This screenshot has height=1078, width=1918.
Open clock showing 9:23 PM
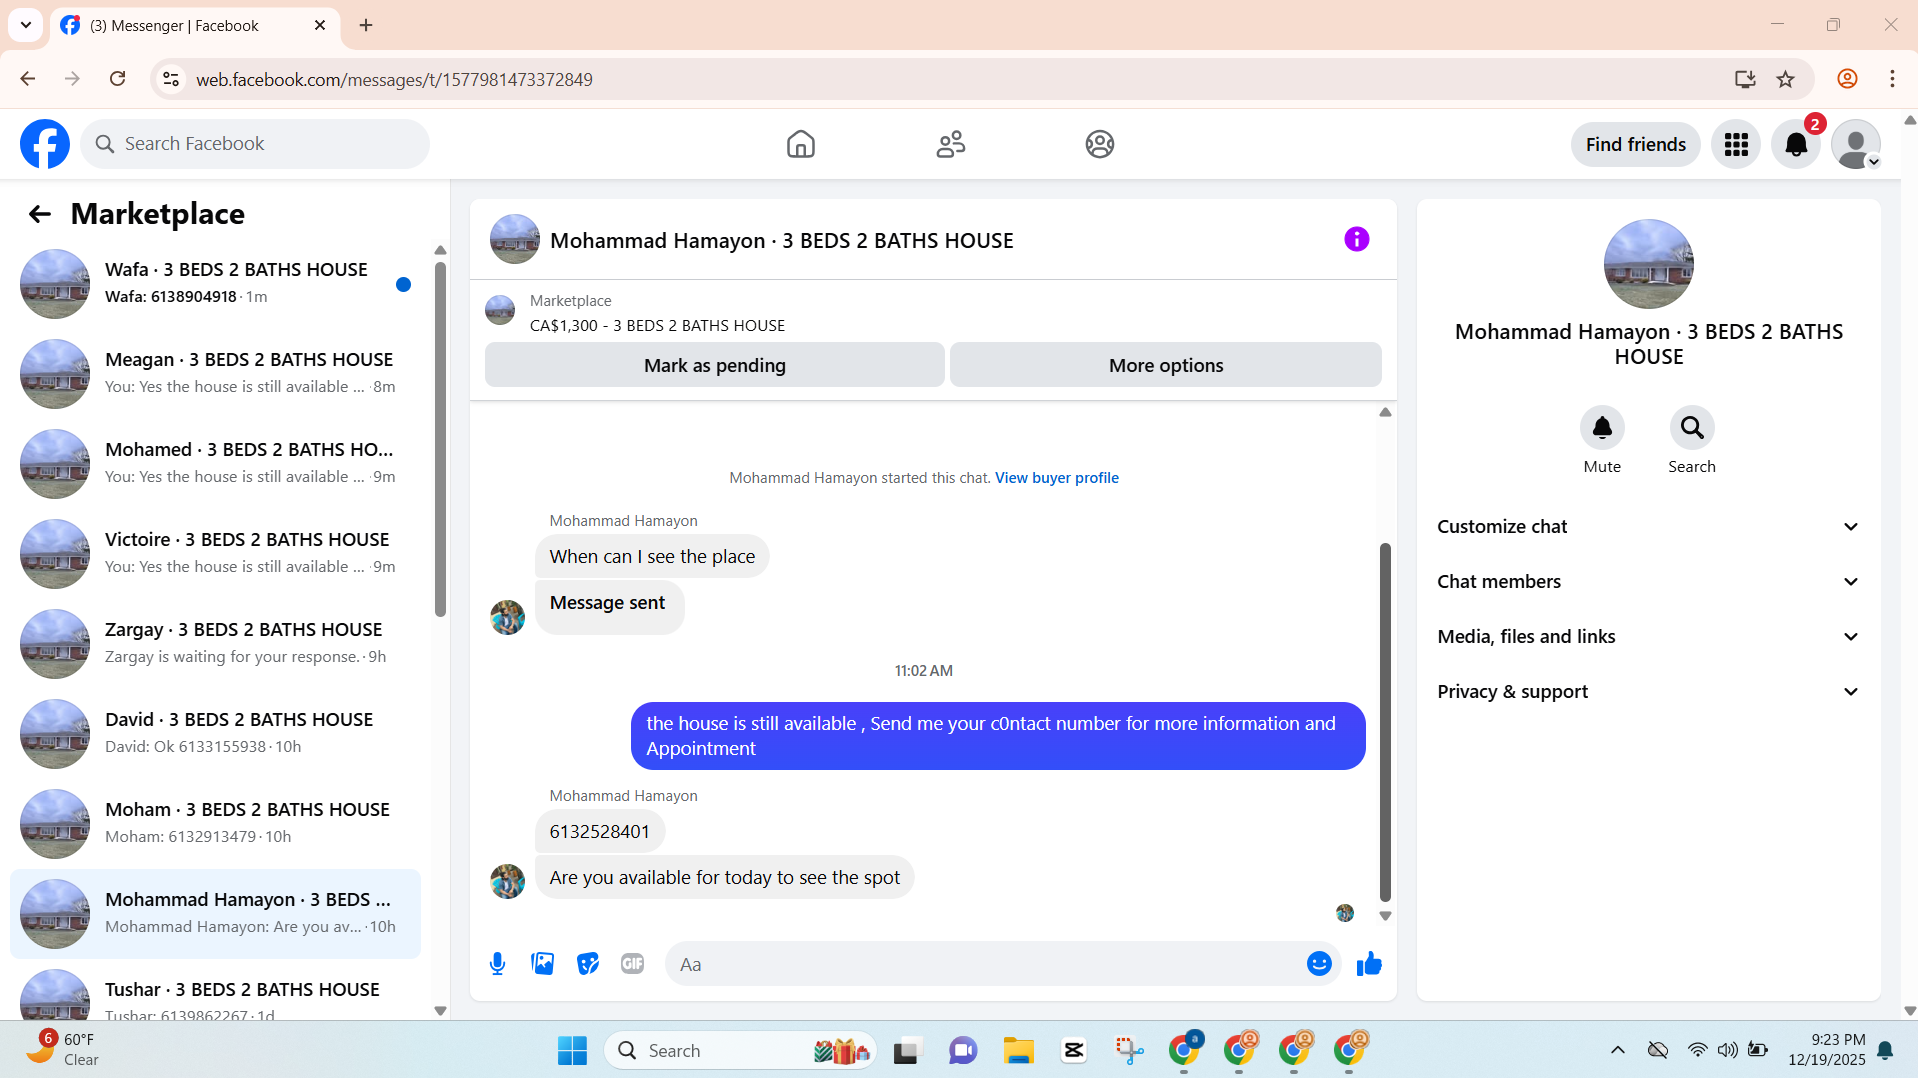(x=1826, y=1050)
